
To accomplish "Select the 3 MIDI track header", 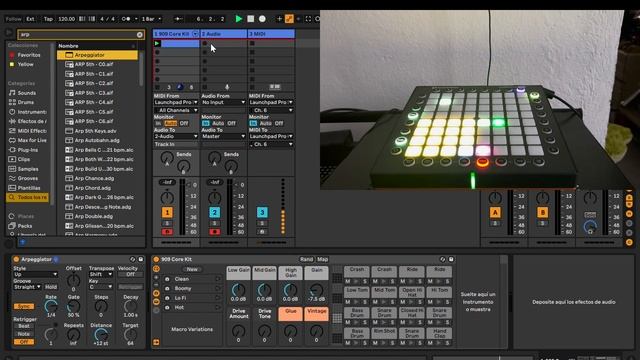I will point(271,34).
